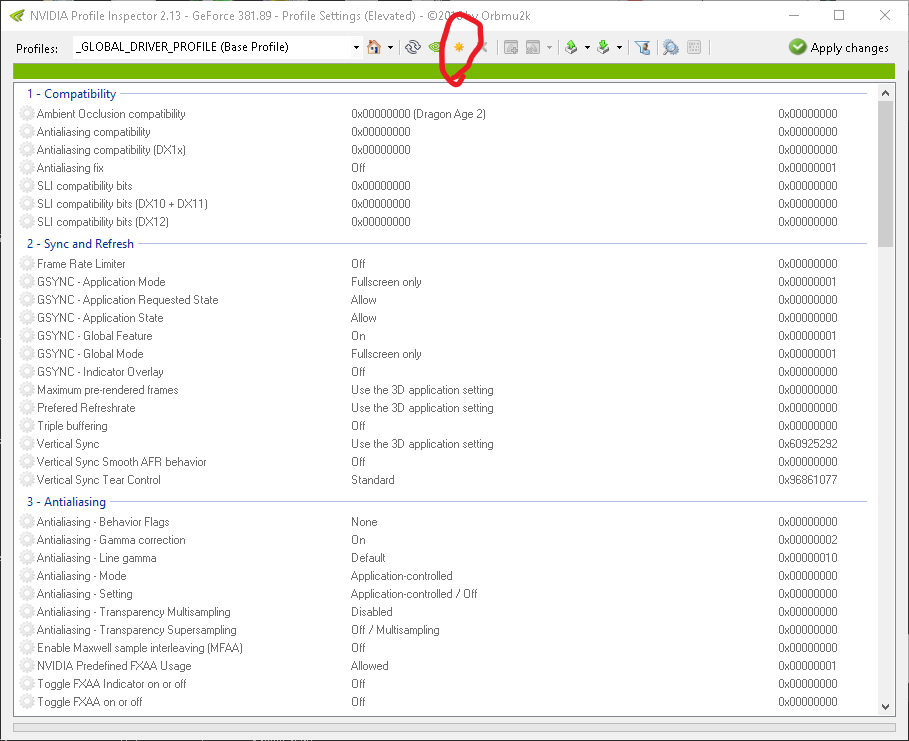Image resolution: width=909 pixels, height=741 pixels.
Task: Open the bit value editor
Action: coord(694,47)
